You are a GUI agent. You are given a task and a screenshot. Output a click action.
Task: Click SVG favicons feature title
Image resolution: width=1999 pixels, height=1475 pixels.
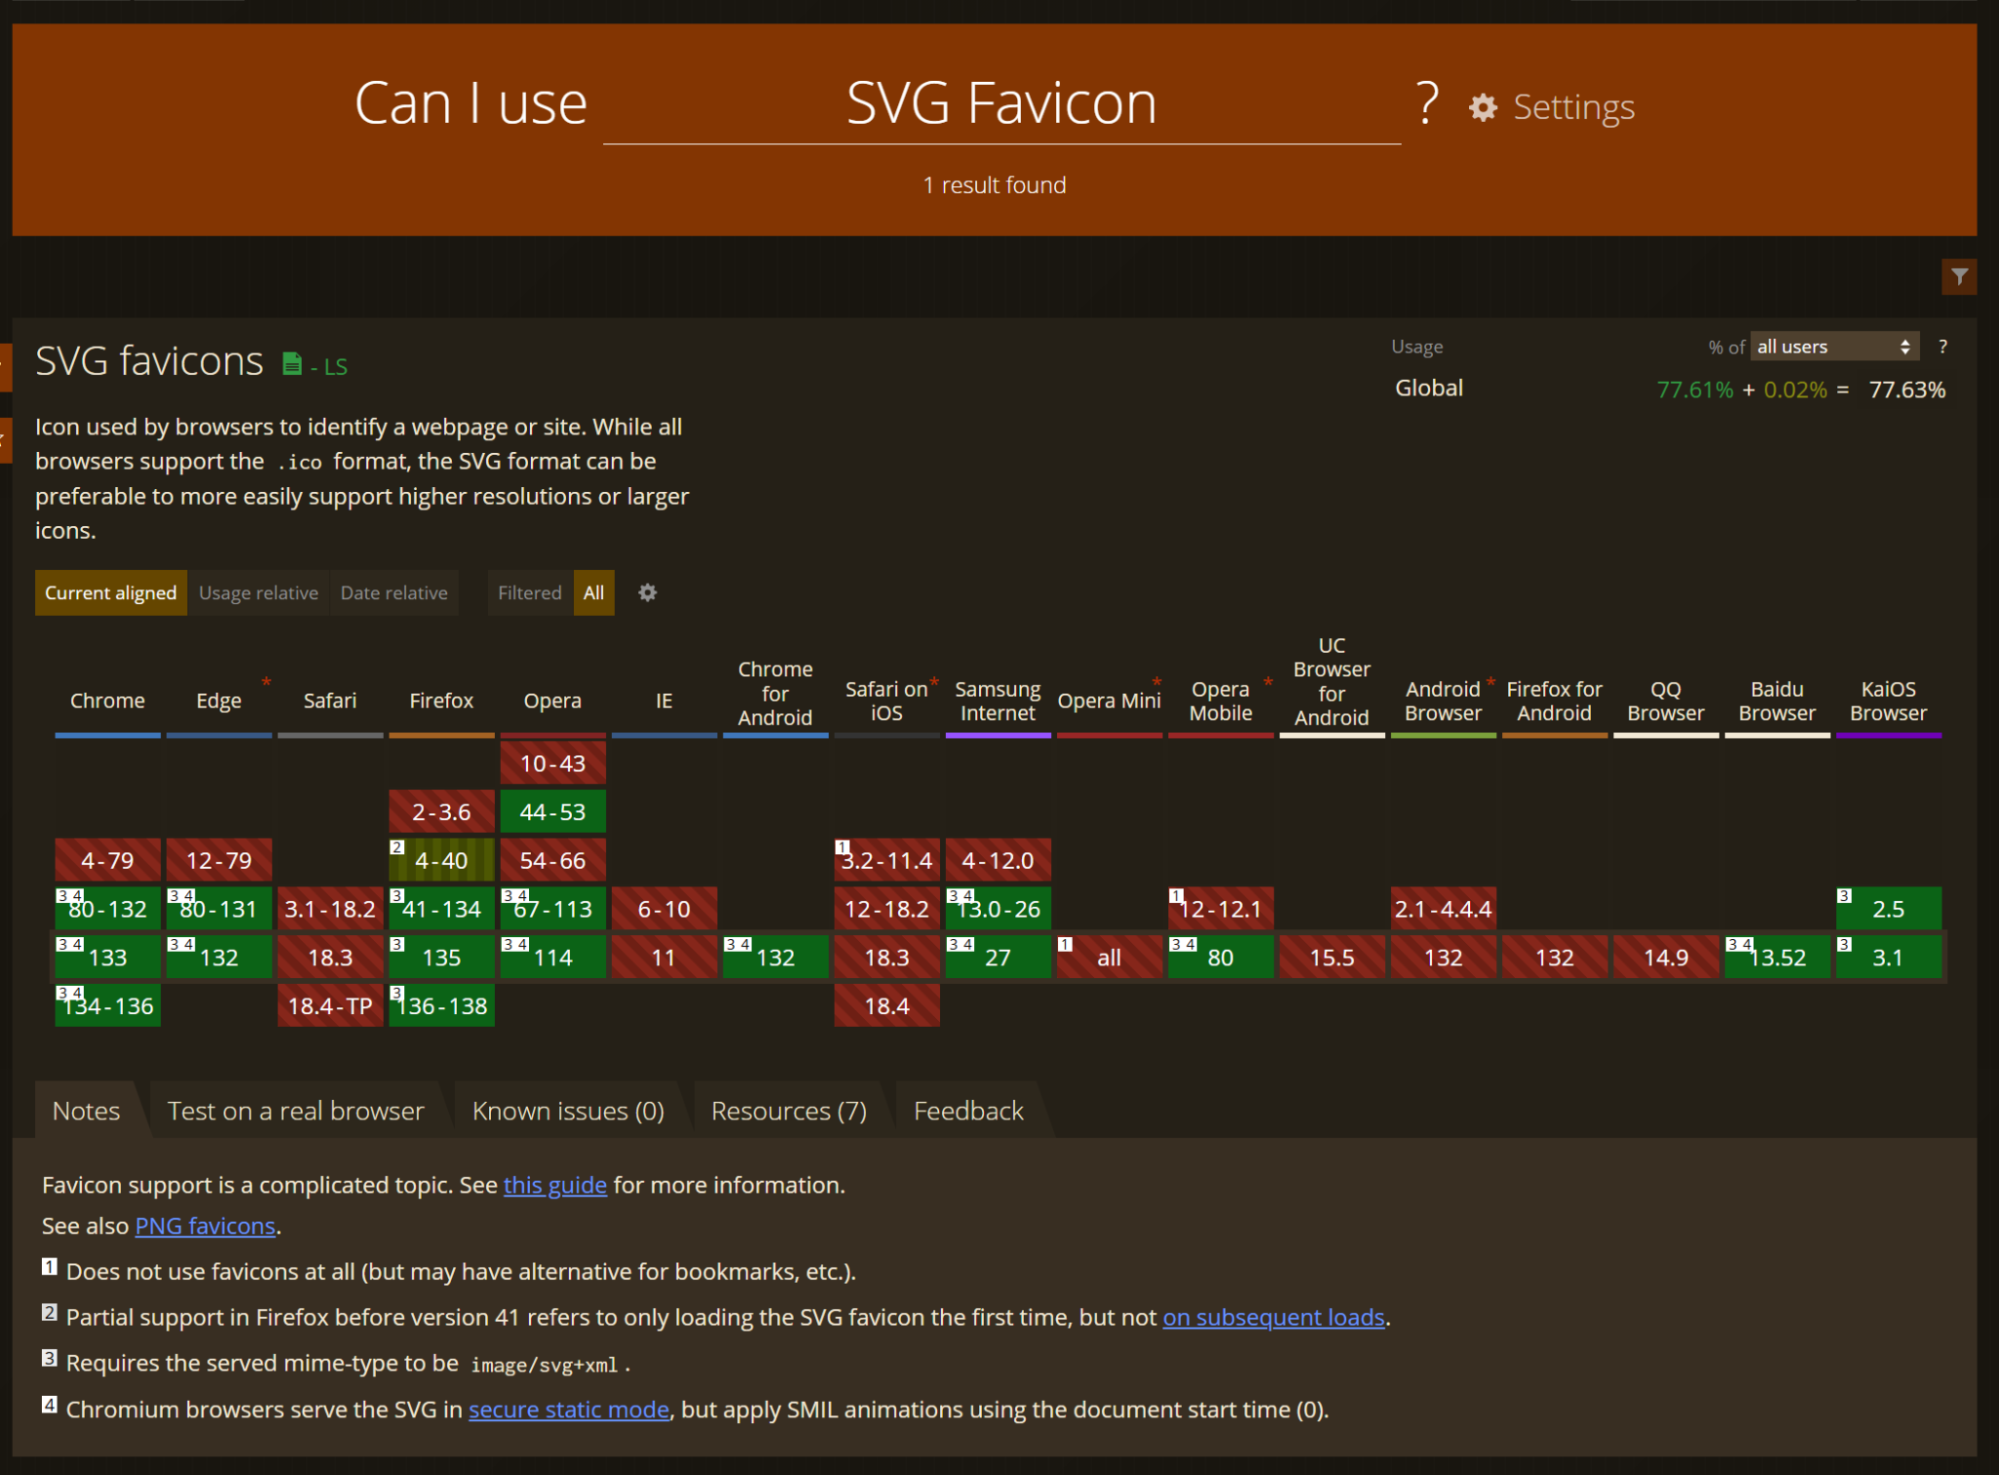[x=149, y=361]
